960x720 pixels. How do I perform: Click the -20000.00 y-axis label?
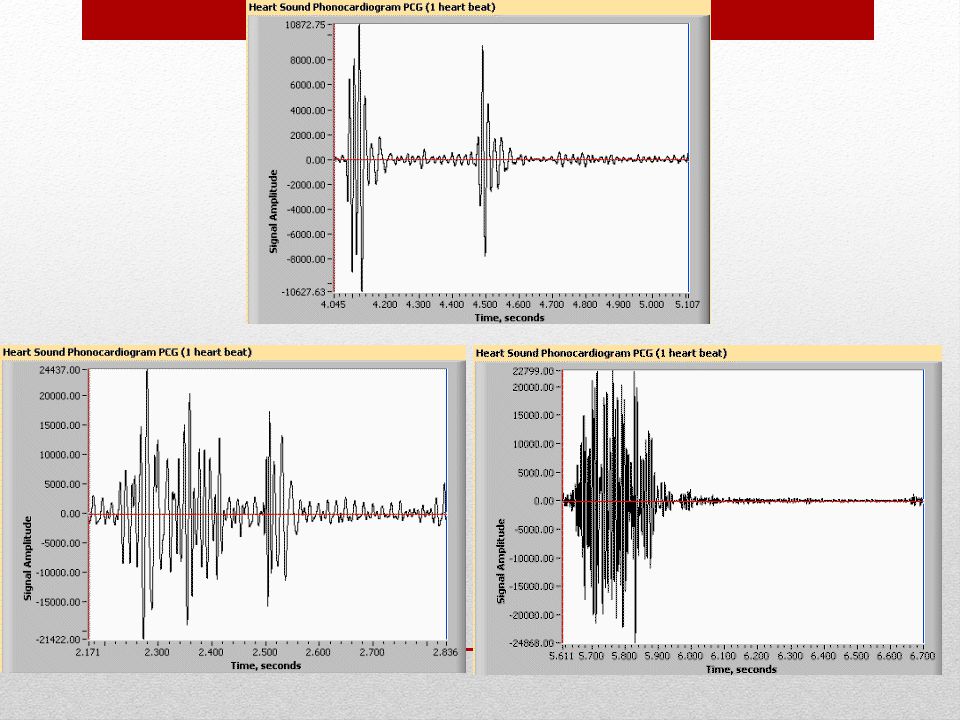pyautogui.click(x=531, y=615)
